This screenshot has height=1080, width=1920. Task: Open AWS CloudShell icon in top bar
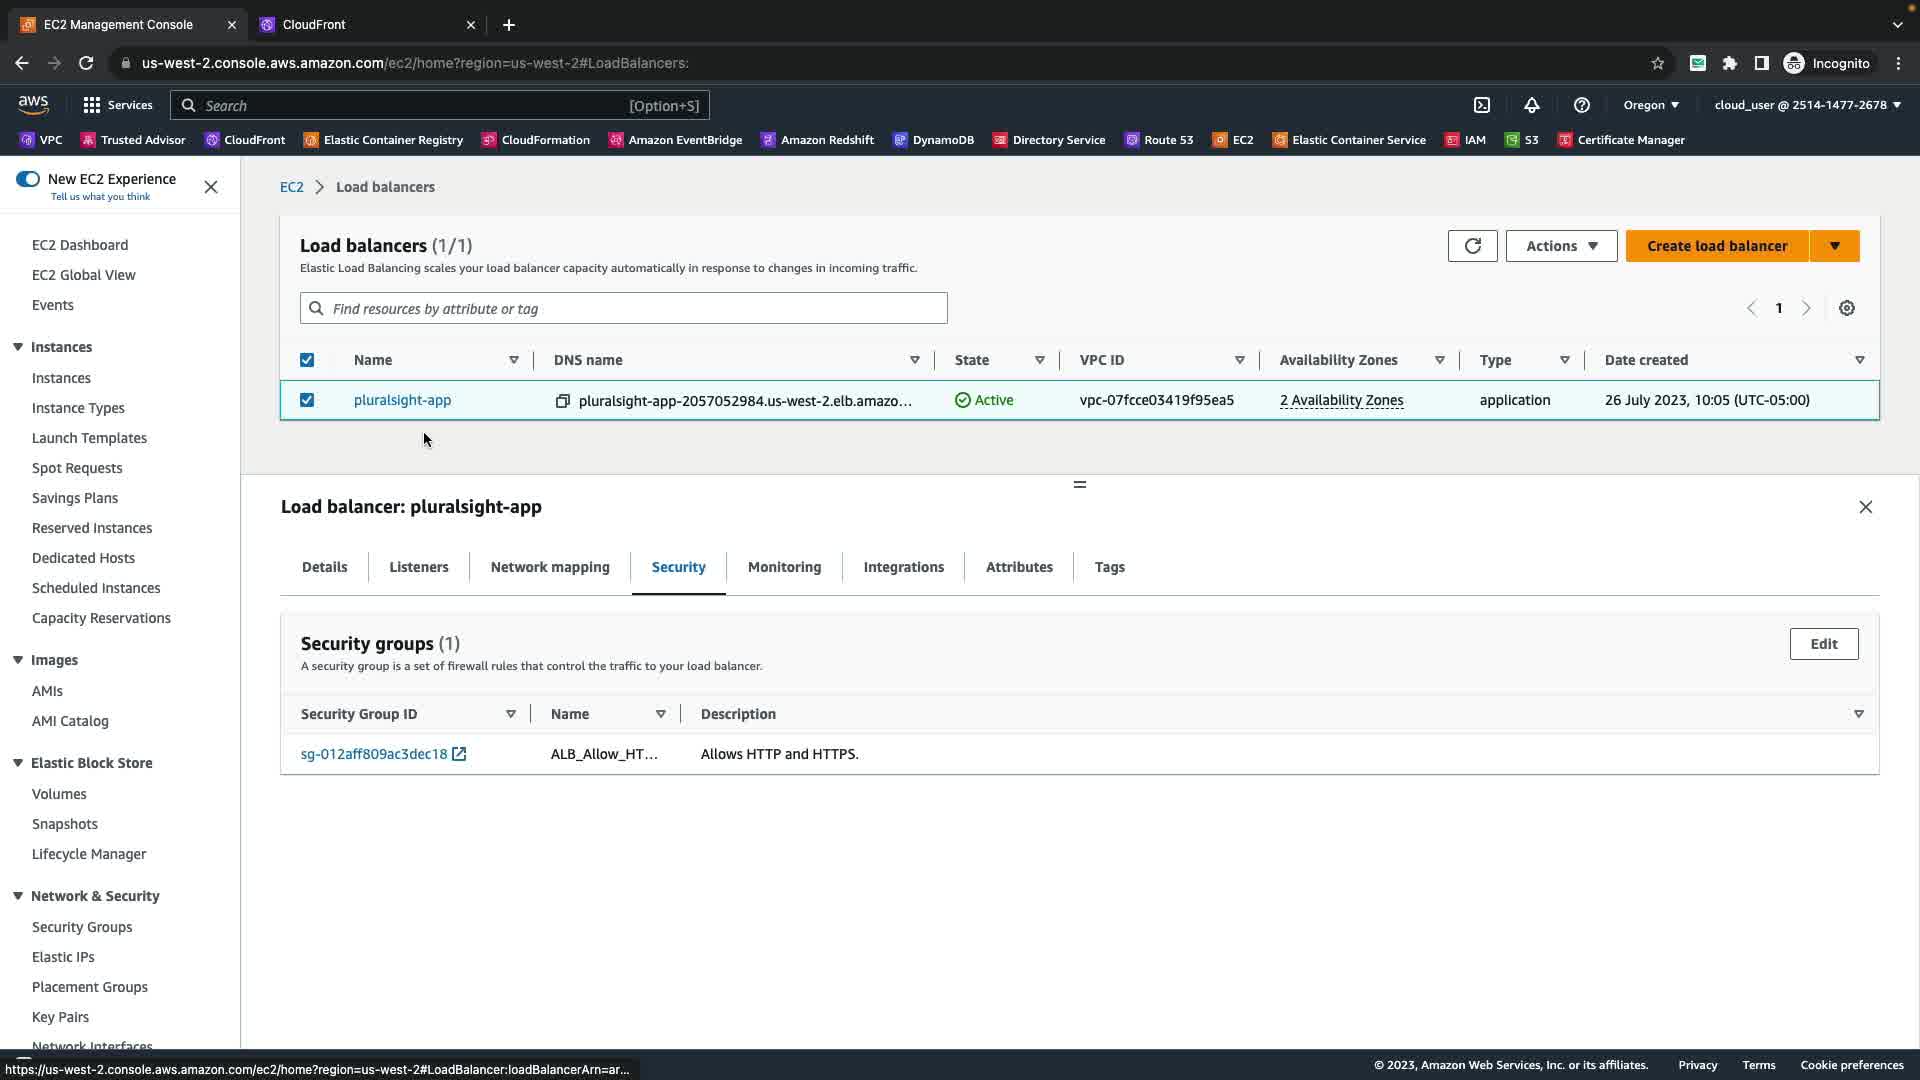pyautogui.click(x=1482, y=105)
